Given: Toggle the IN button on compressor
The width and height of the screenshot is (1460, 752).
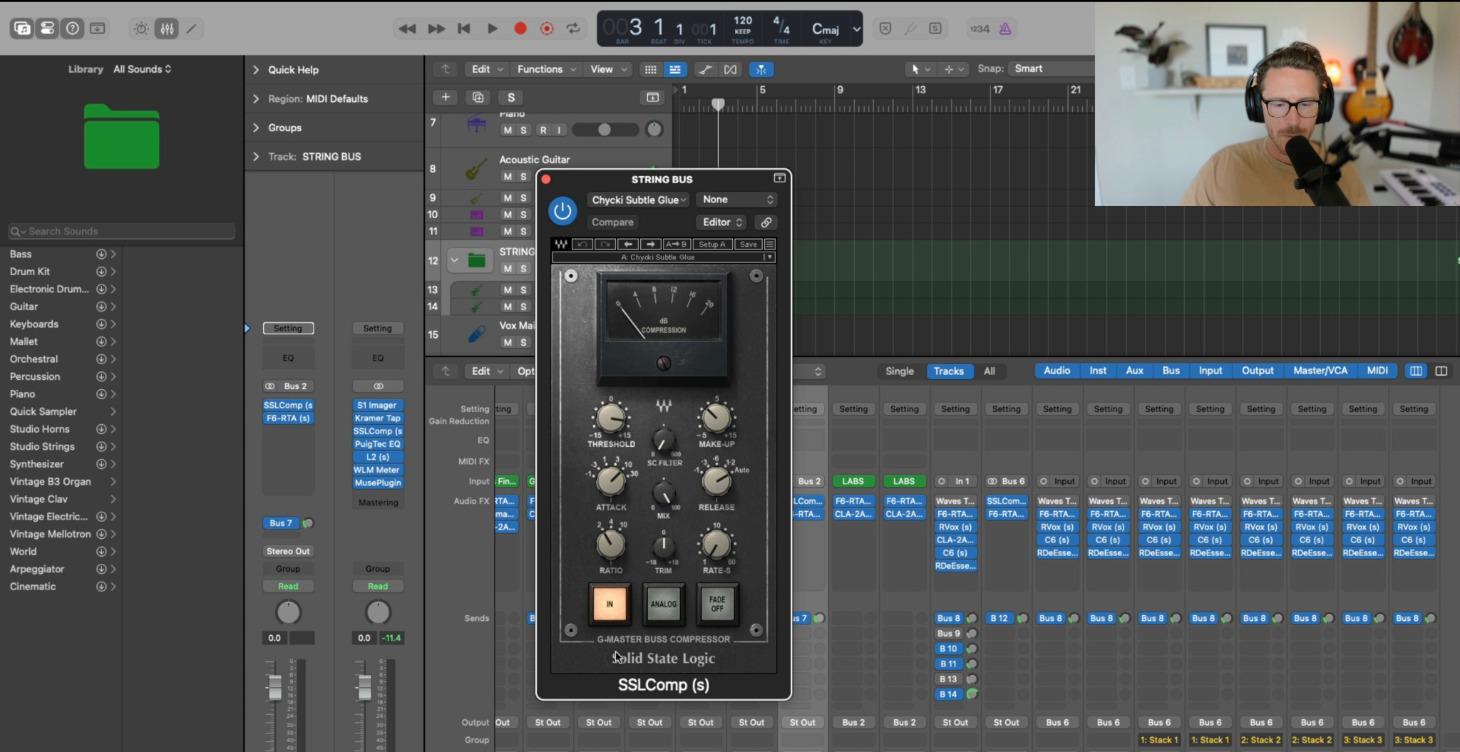Looking at the screenshot, I should tap(609, 604).
